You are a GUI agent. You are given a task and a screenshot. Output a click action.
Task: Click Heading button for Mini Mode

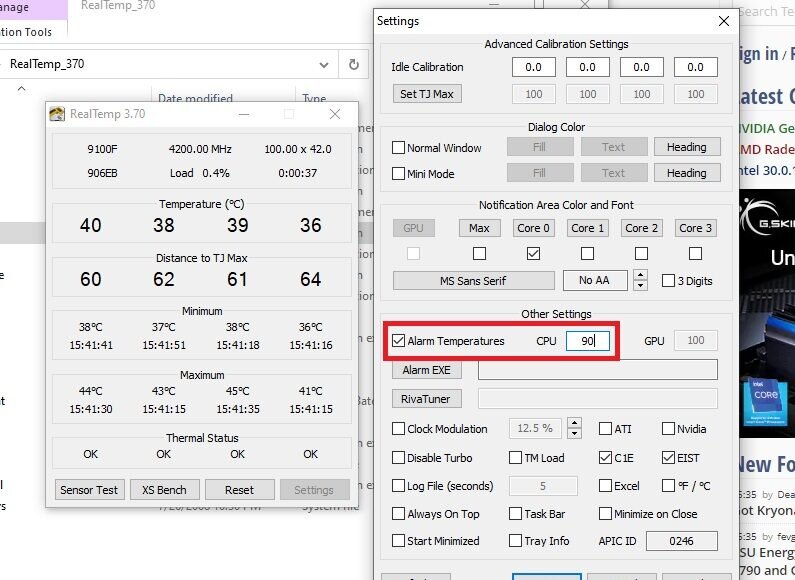tap(686, 173)
